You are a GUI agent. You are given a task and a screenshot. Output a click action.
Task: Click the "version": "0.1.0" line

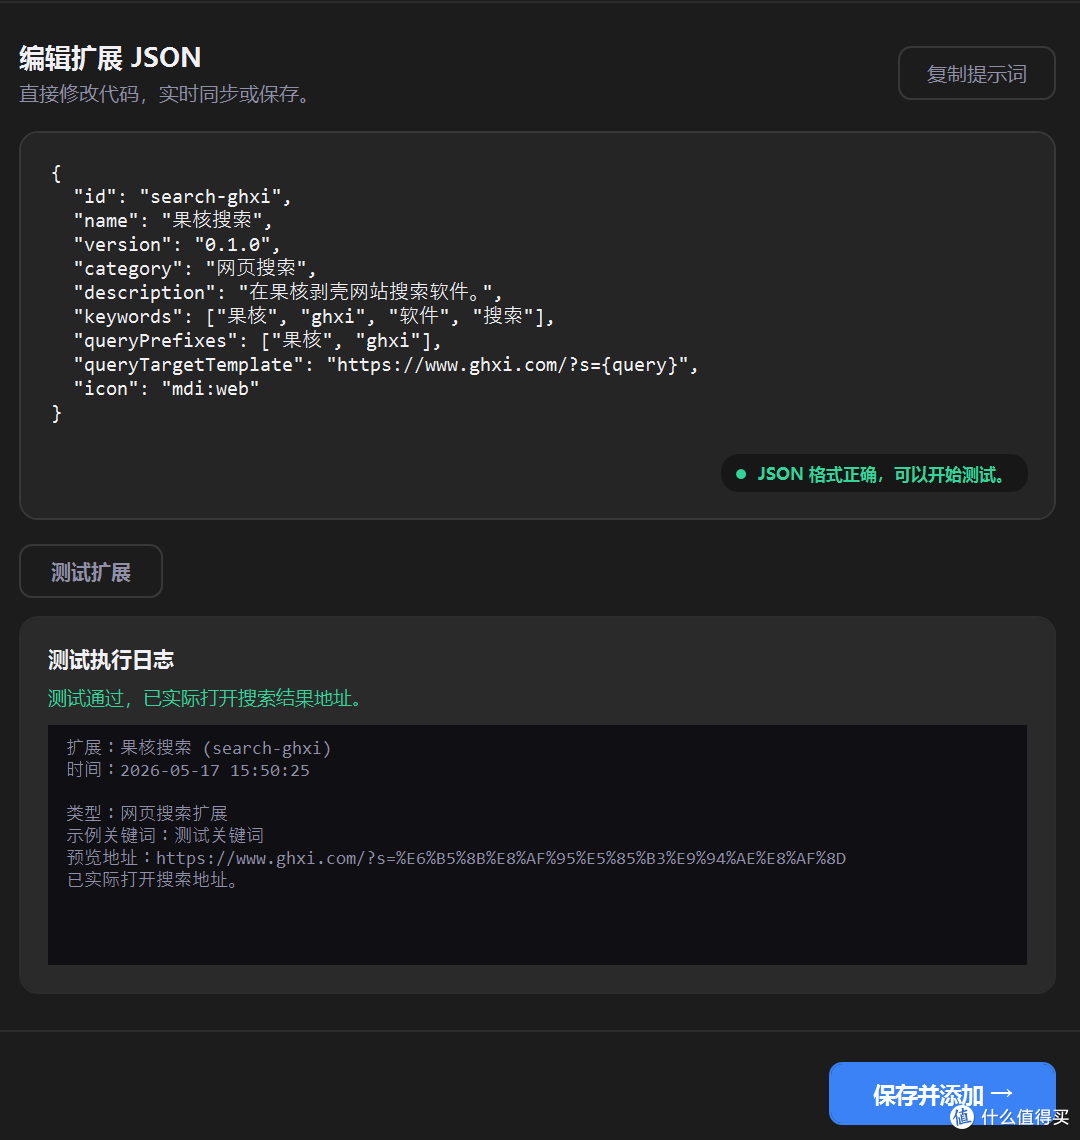click(177, 244)
